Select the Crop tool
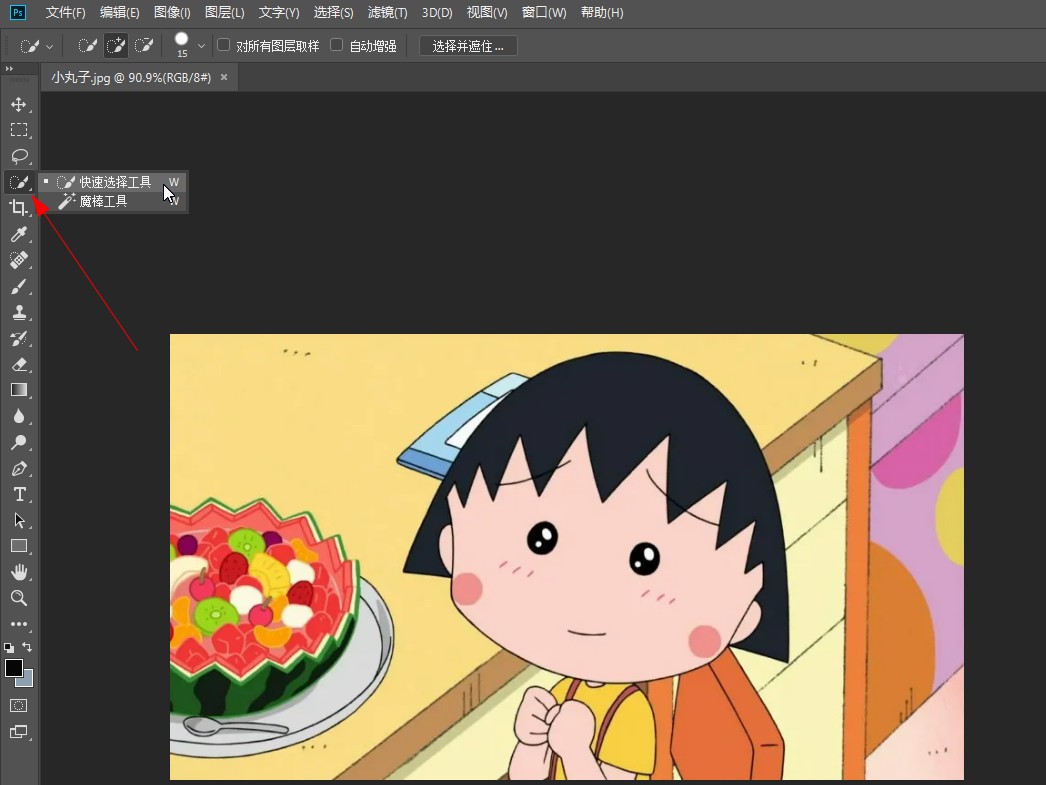 click(19, 208)
